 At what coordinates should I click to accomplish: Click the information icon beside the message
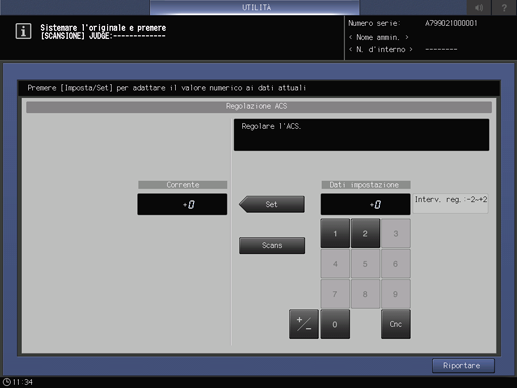(23, 31)
